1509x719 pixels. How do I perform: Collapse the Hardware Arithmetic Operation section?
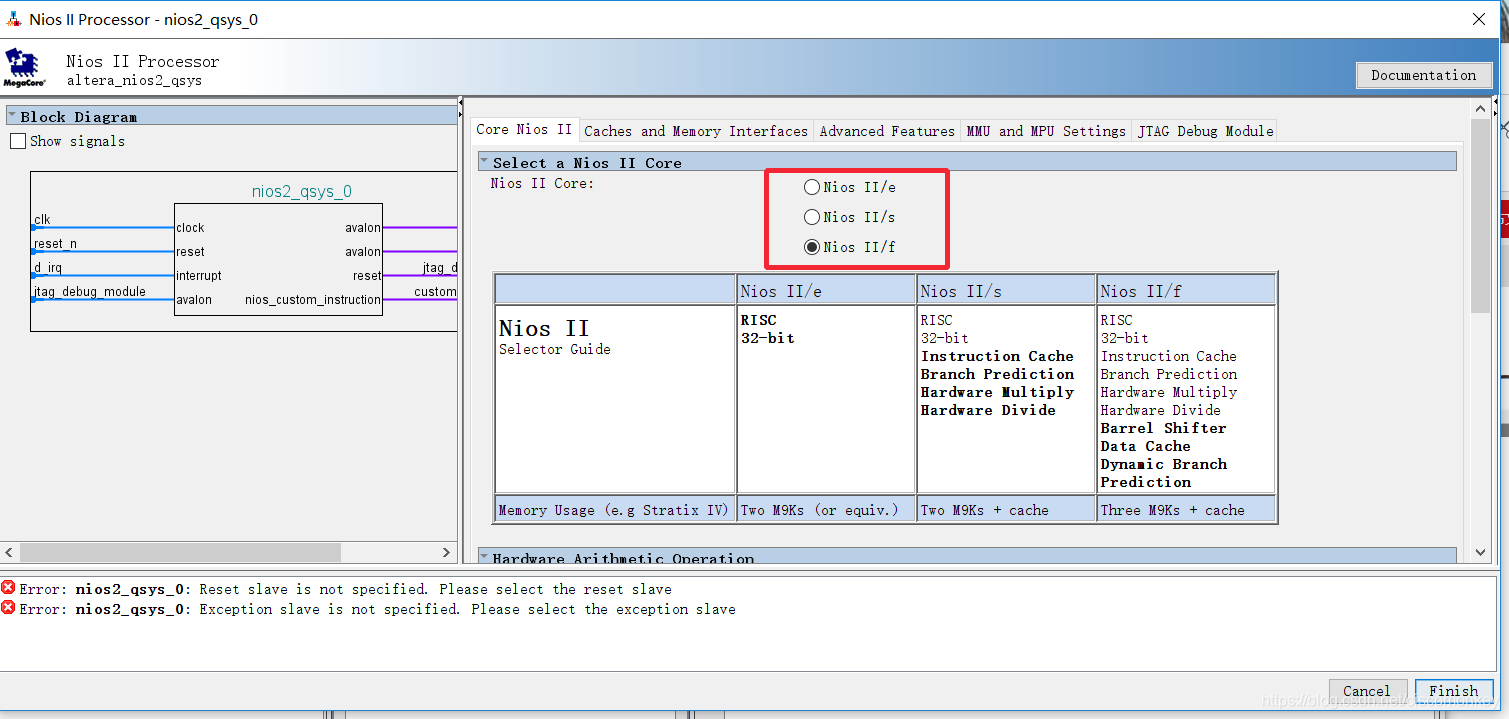(484, 558)
